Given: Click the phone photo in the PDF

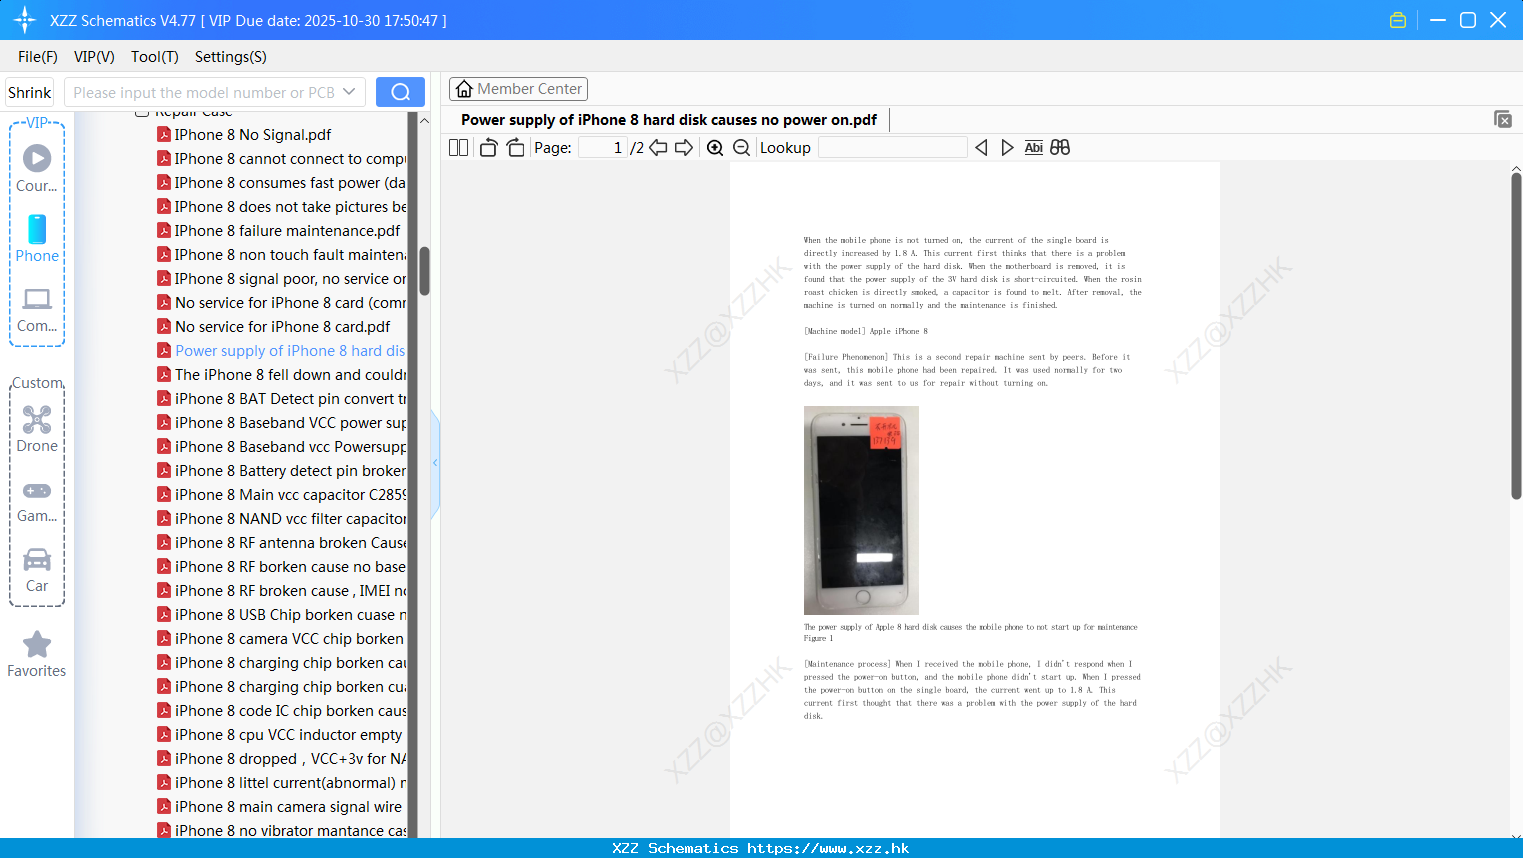Looking at the screenshot, I should [861, 510].
